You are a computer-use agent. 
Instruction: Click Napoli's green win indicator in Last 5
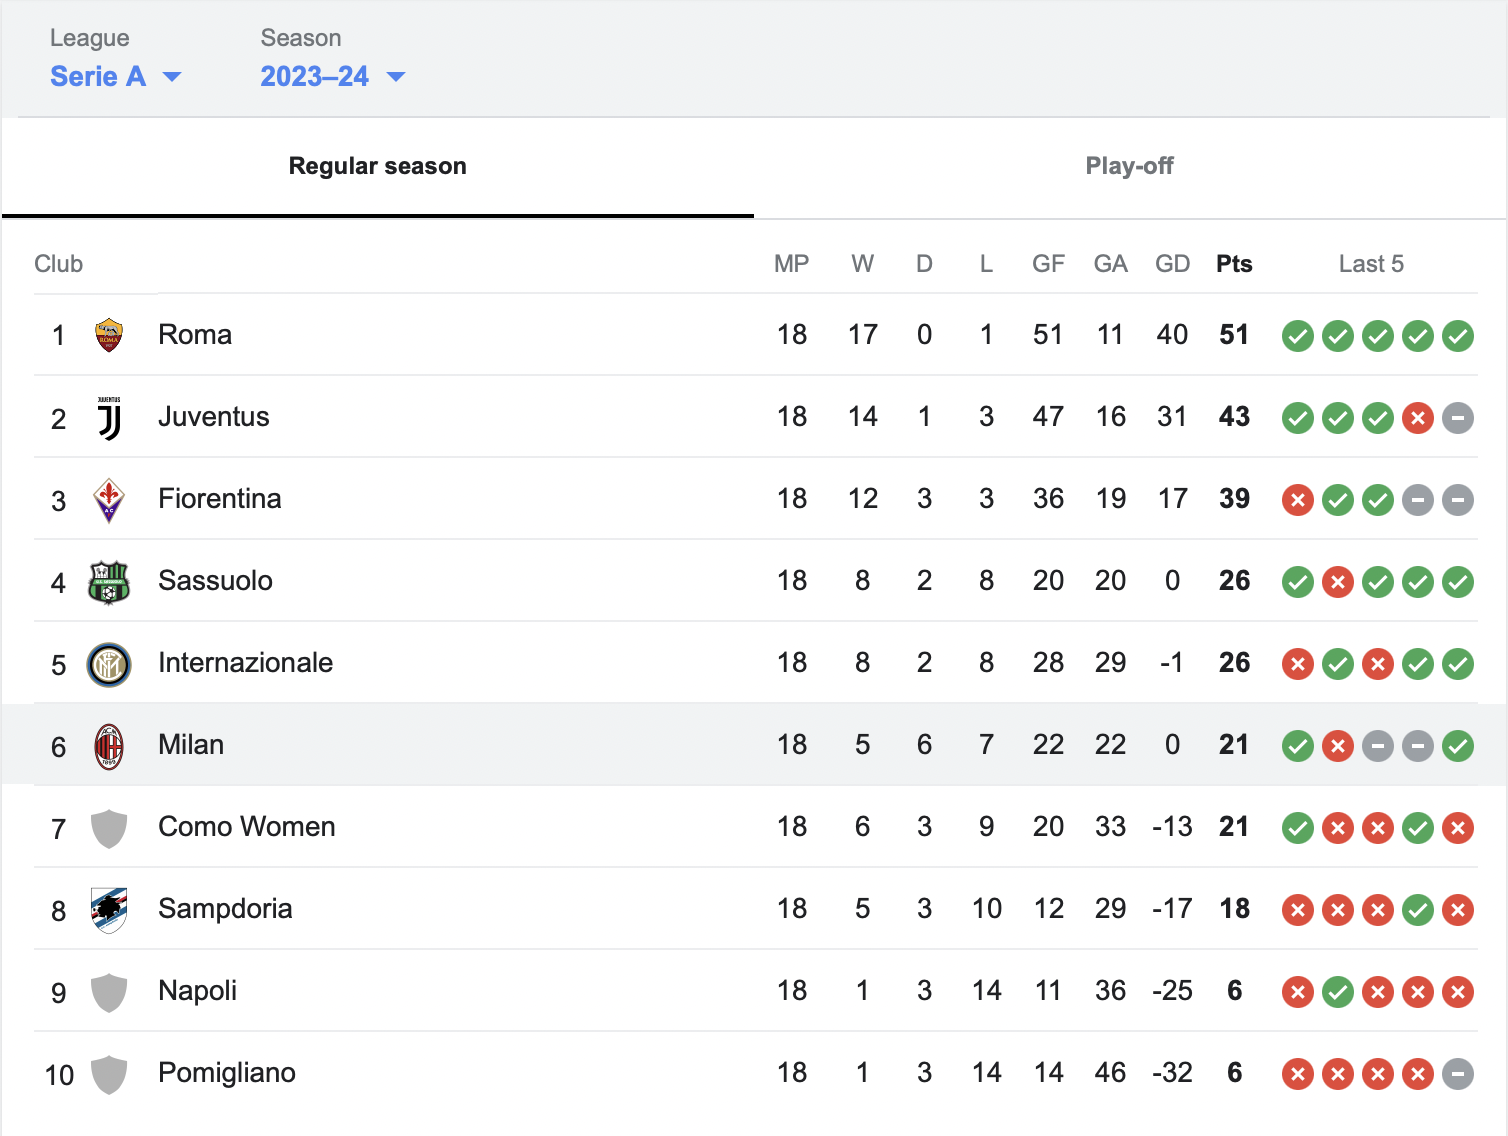coord(1338,992)
